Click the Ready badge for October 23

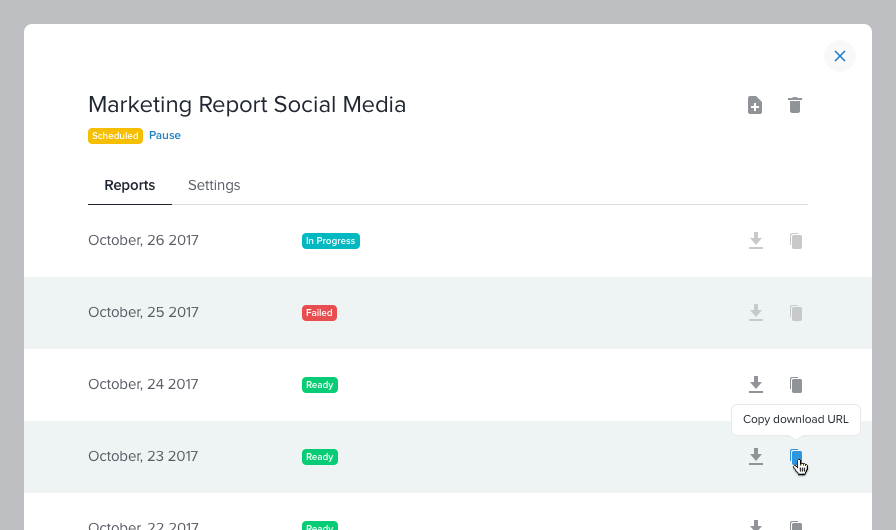click(x=320, y=457)
